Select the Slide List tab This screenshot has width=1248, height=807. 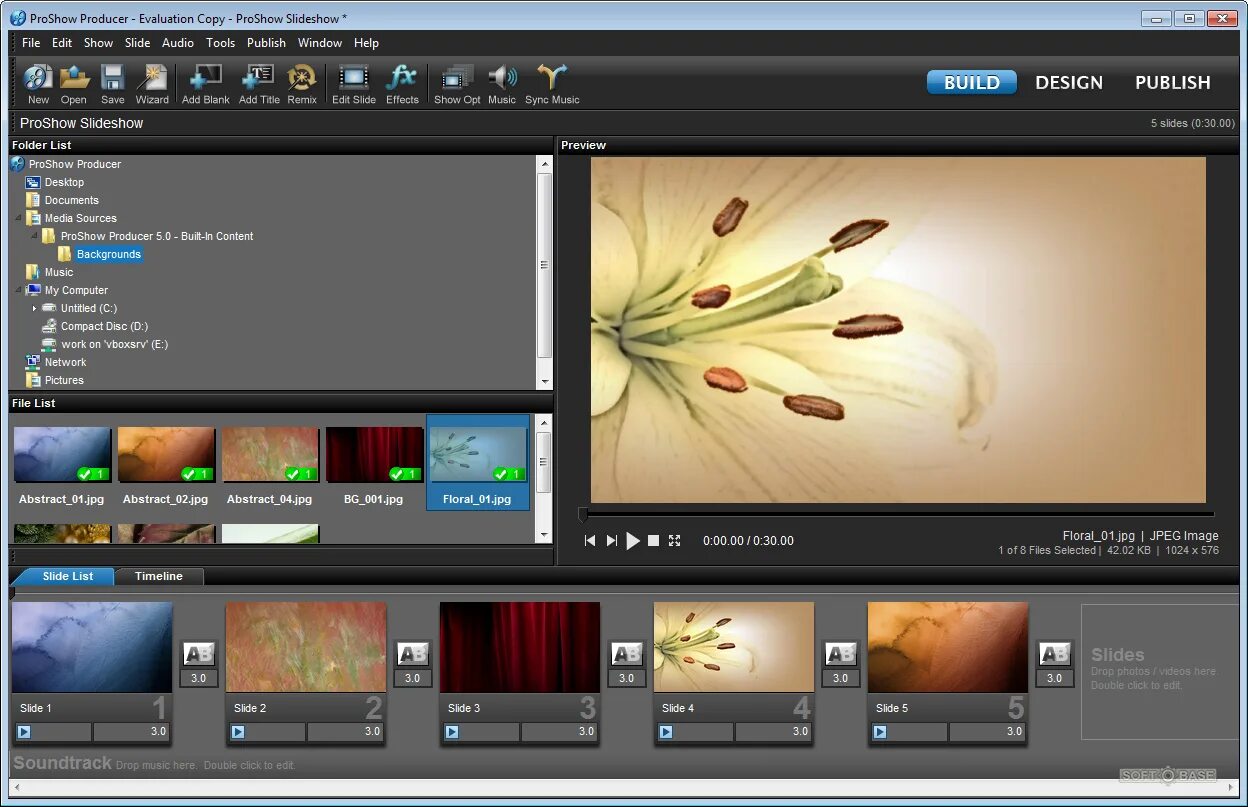(x=68, y=576)
